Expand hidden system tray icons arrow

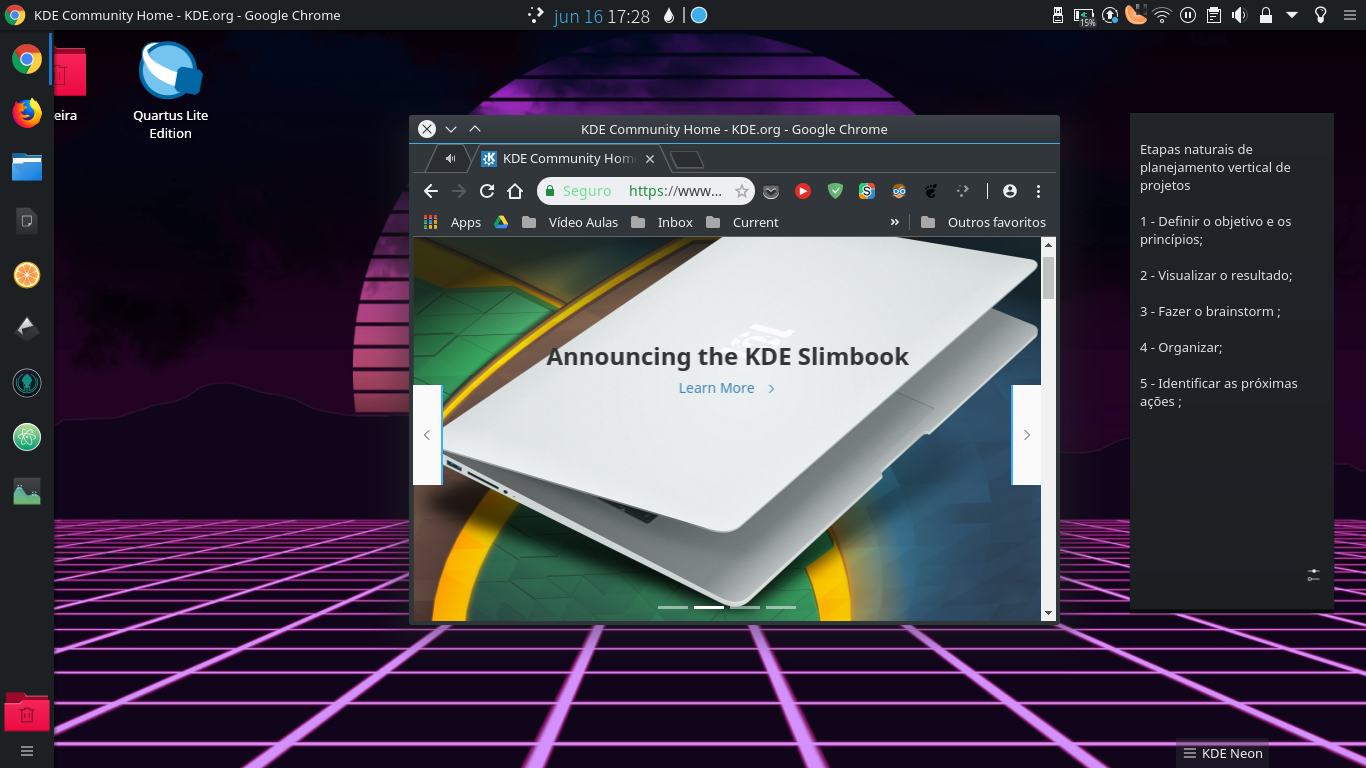[x=1292, y=15]
